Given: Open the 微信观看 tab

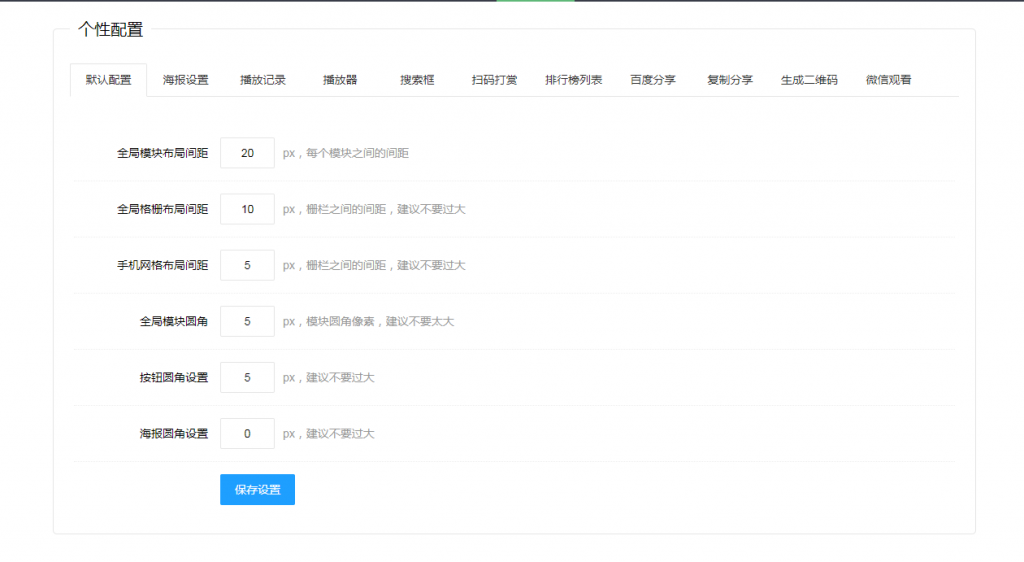Looking at the screenshot, I should pyautogui.click(x=888, y=80).
